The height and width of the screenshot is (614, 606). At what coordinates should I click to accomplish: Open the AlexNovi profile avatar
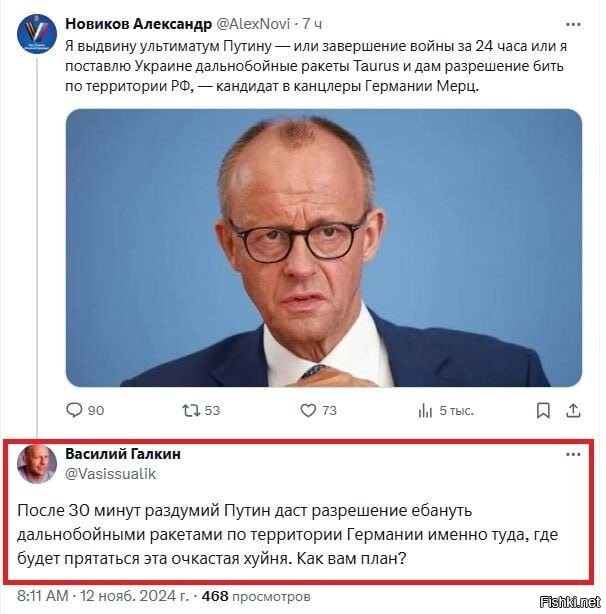click(x=37, y=34)
